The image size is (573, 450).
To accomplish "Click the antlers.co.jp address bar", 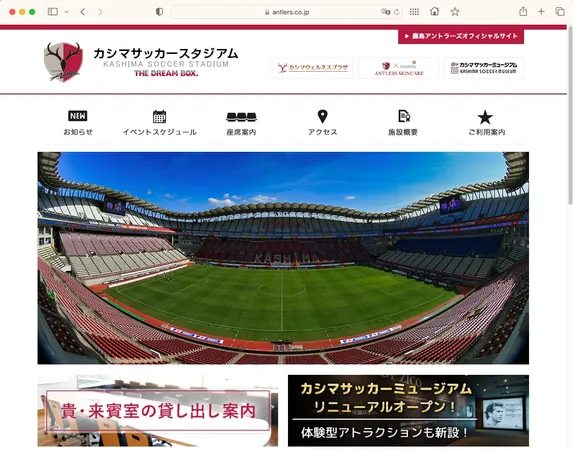I will [x=287, y=12].
